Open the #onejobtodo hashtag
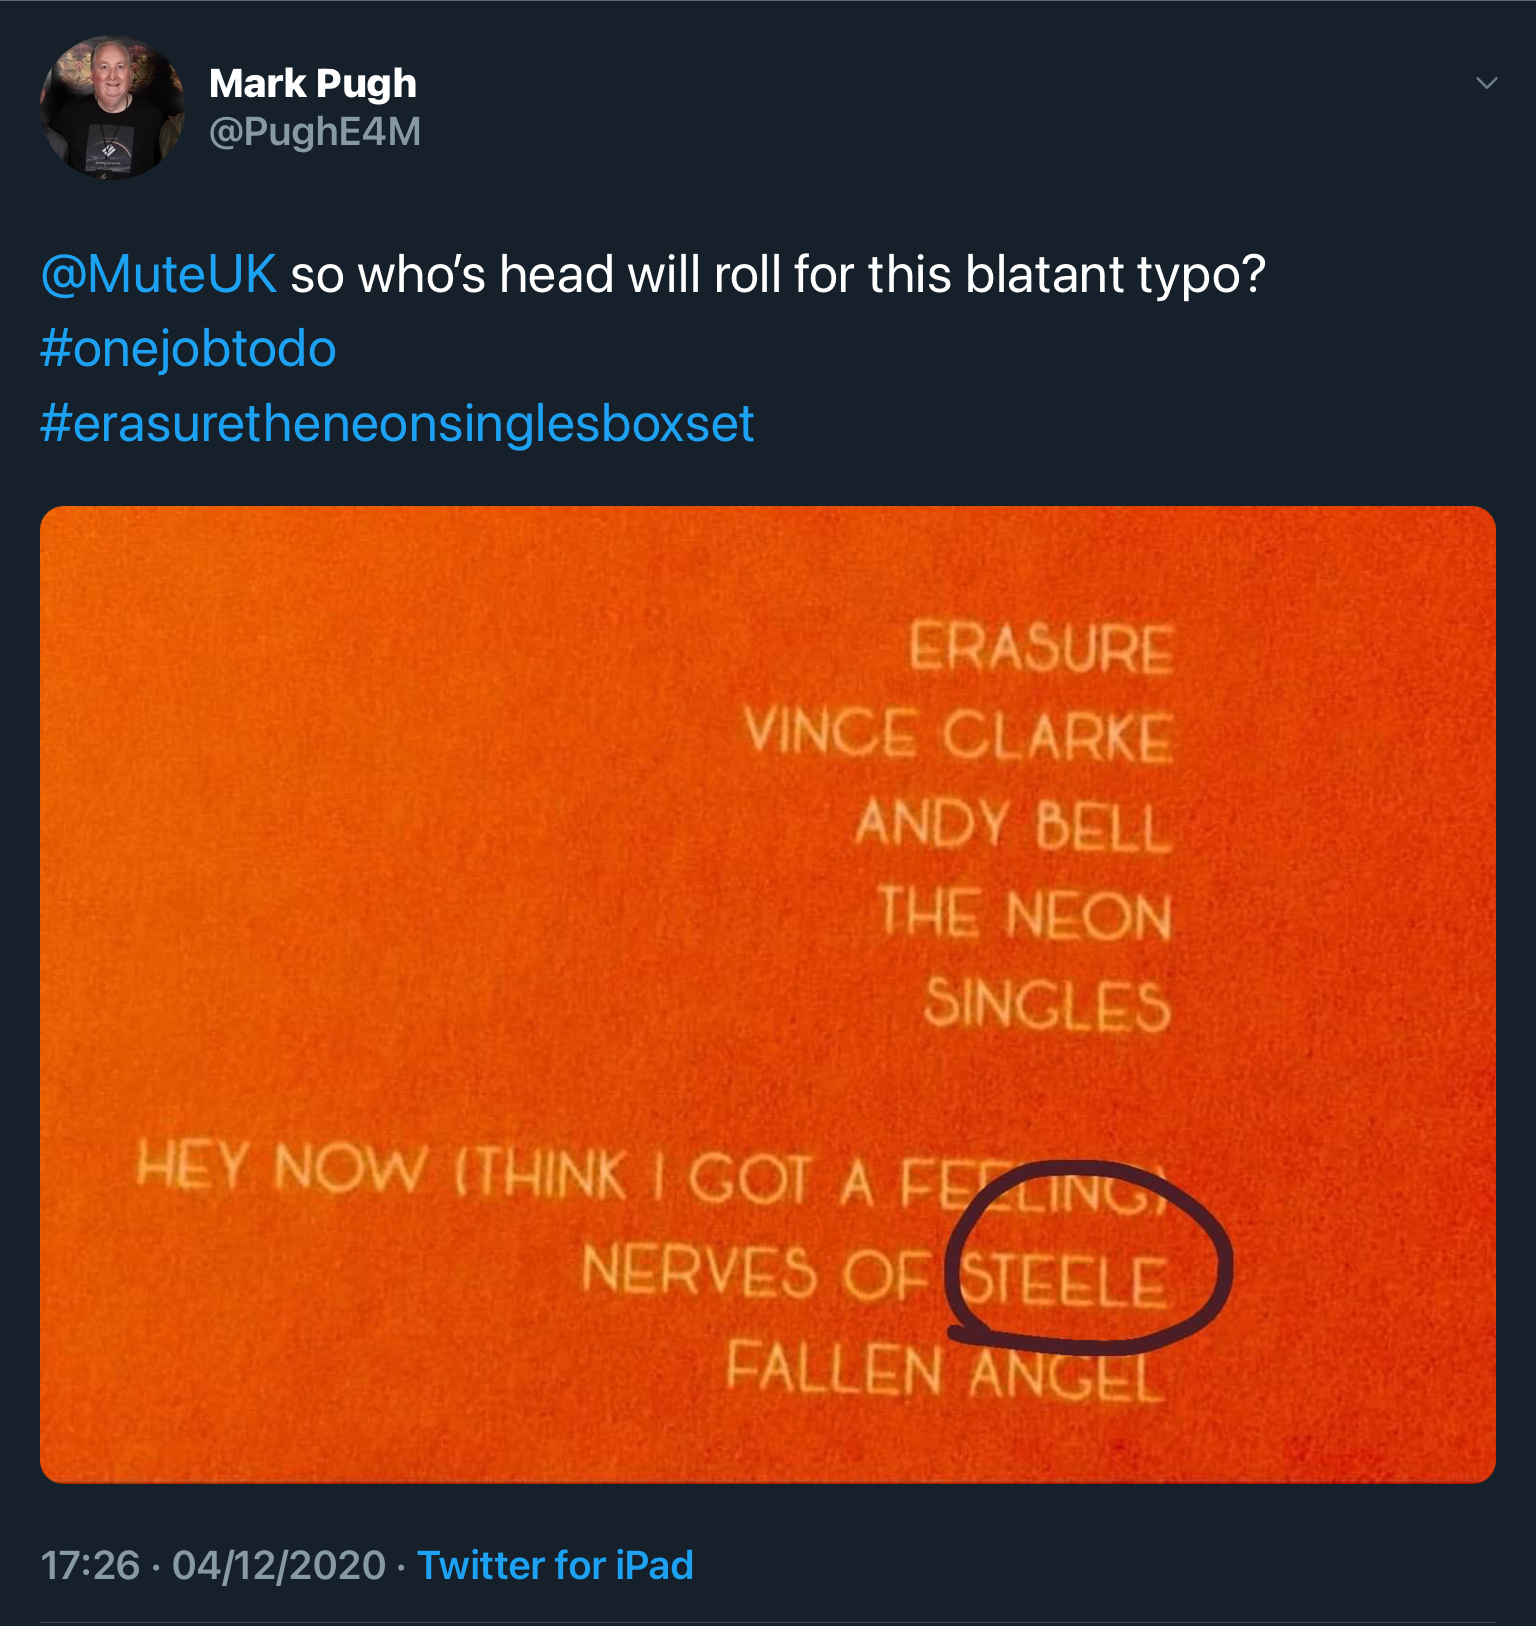 (188, 349)
